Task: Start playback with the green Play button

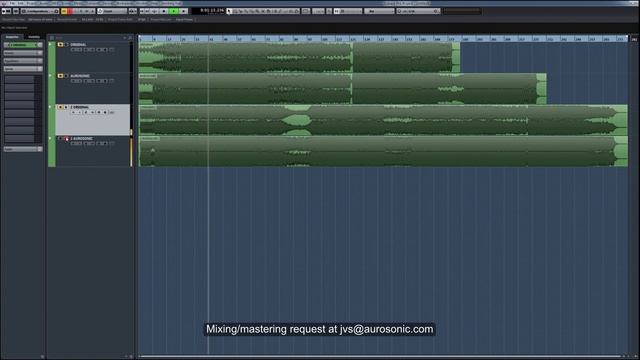Action: tap(174, 11)
